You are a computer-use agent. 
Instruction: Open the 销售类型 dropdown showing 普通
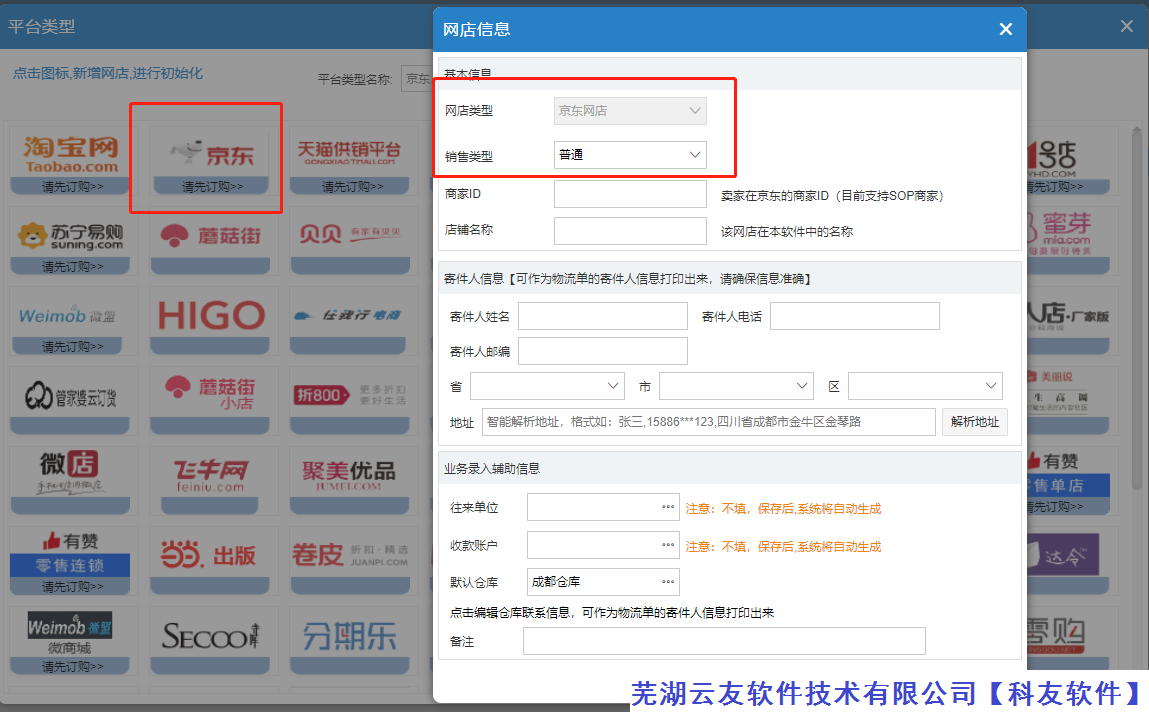[x=630, y=155]
